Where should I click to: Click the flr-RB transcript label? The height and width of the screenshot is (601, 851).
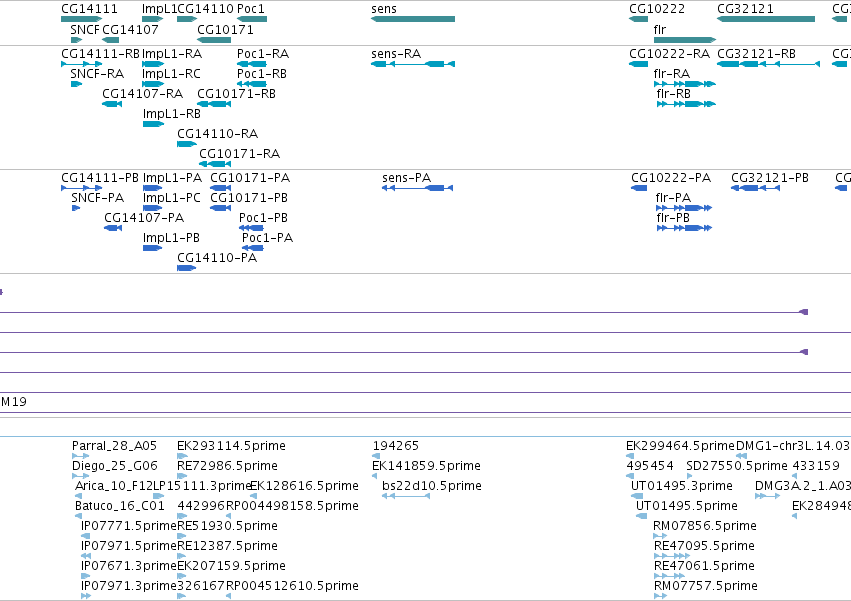coord(674,94)
